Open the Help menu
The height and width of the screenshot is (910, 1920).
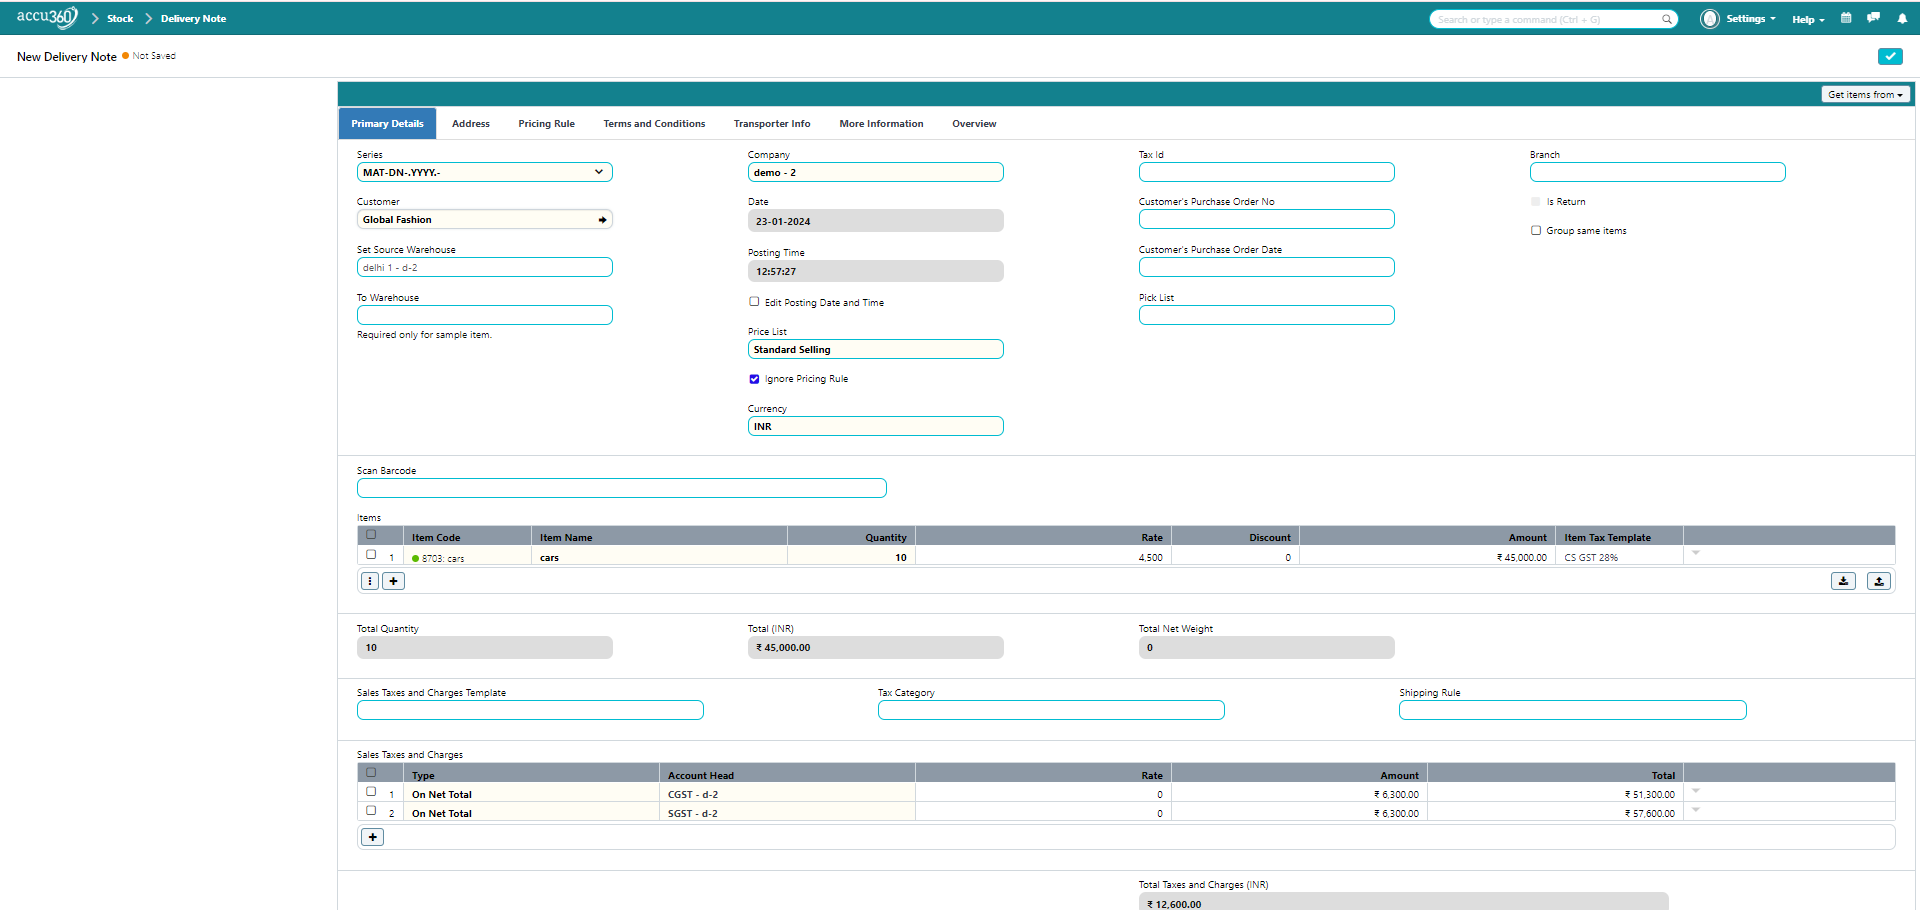pyautogui.click(x=1808, y=20)
